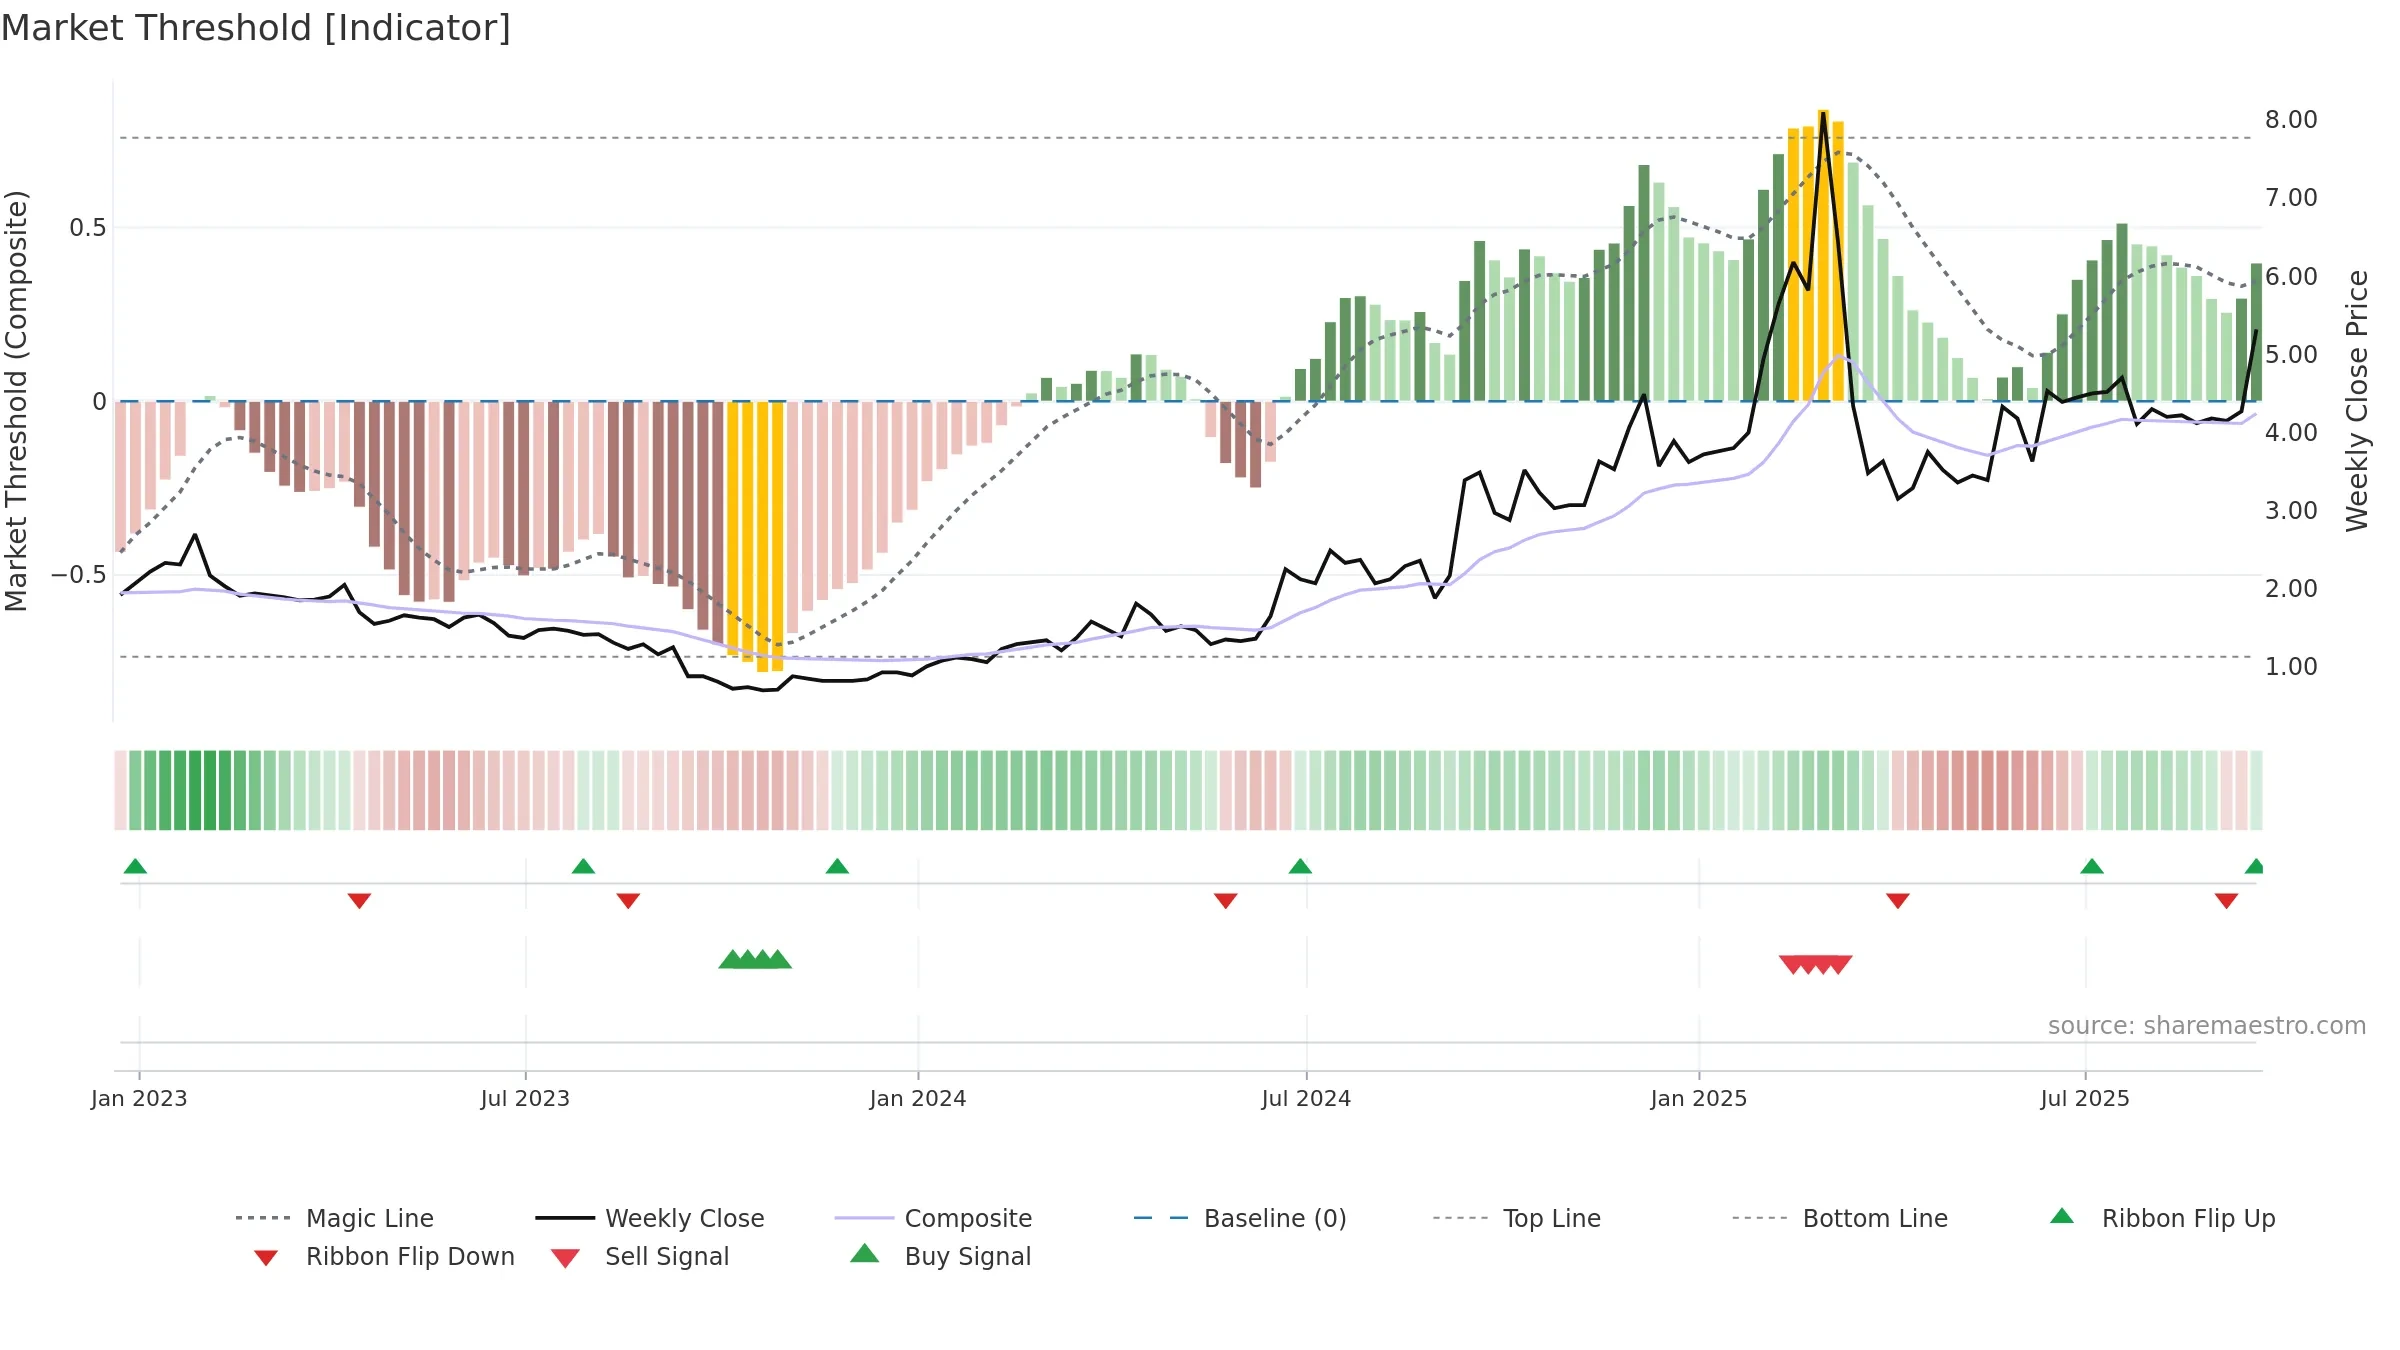Toggle the Weekly Close legend entry
Screen dimensions: 2400x1350
(x=650, y=1218)
